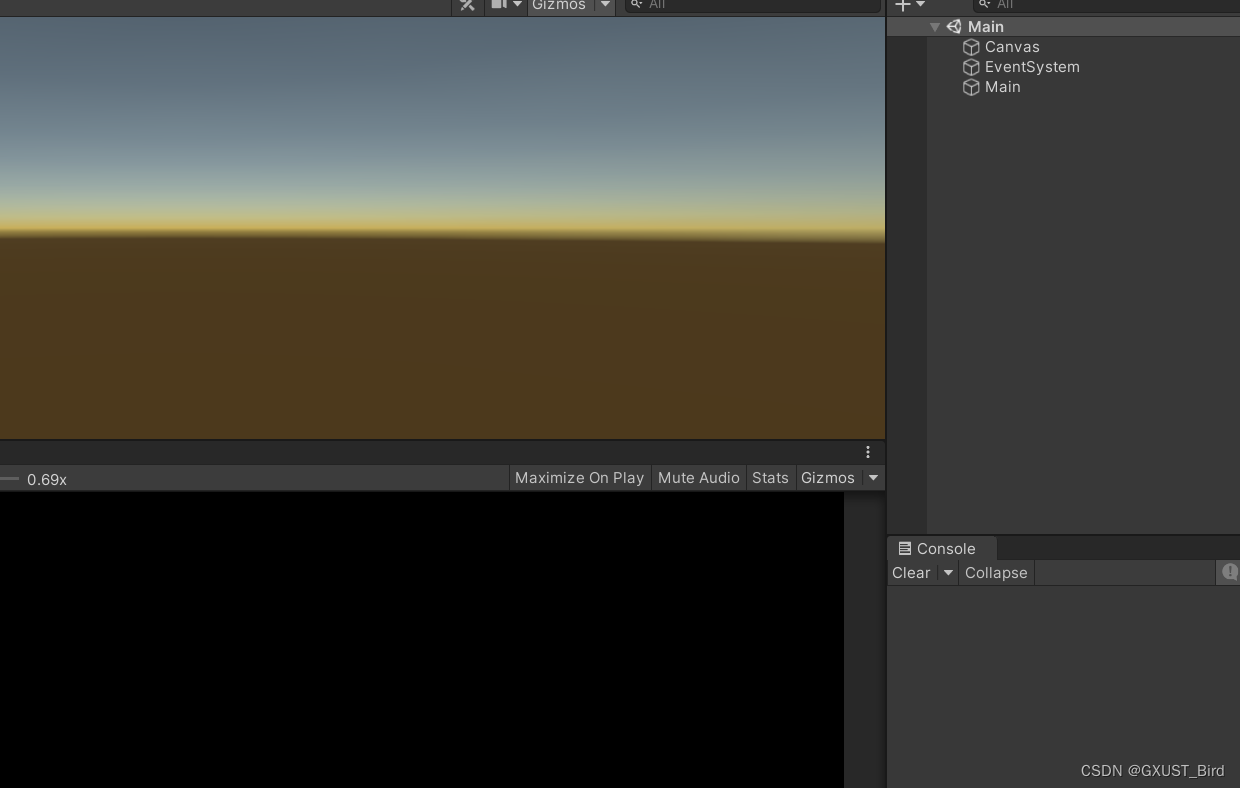Toggle Maximize On Play
This screenshot has width=1240, height=788.
pos(579,477)
